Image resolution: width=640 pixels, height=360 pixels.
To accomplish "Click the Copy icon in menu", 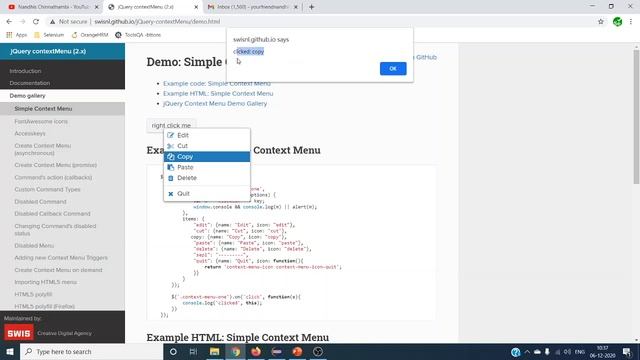I will click(171, 157).
